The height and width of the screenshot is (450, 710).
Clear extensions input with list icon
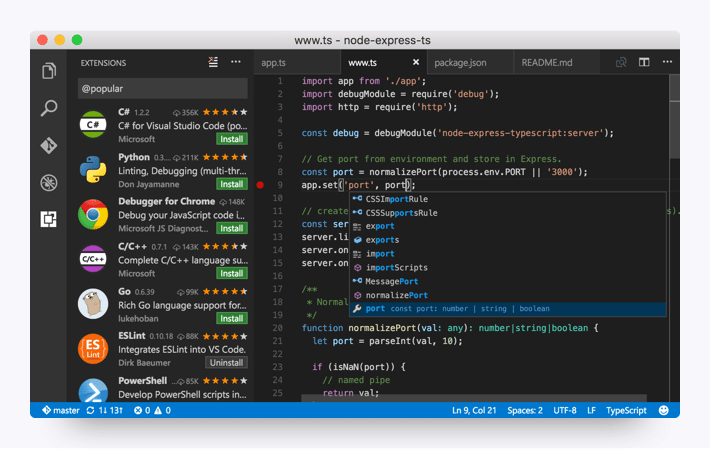pyautogui.click(x=213, y=62)
